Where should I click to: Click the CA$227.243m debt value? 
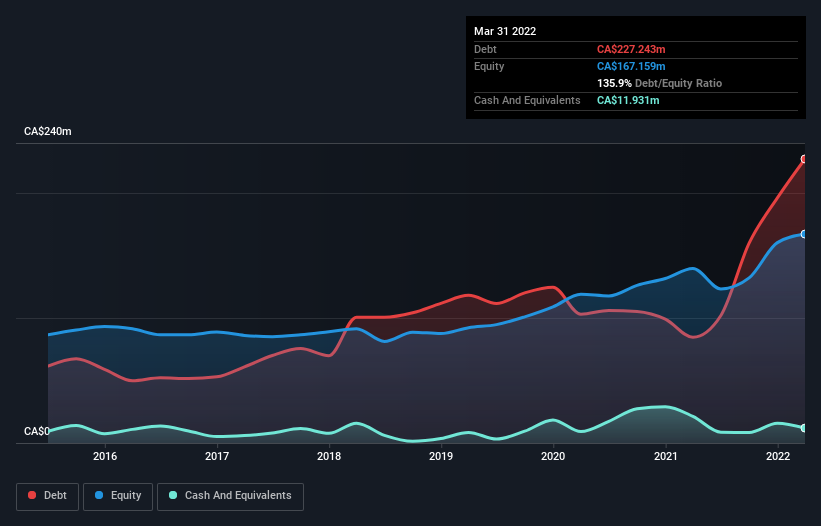click(631, 49)
